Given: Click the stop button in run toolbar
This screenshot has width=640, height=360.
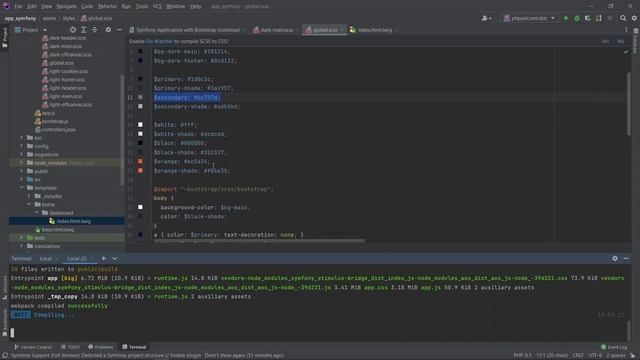Looking at the screenshot, I should click(610, 18).
